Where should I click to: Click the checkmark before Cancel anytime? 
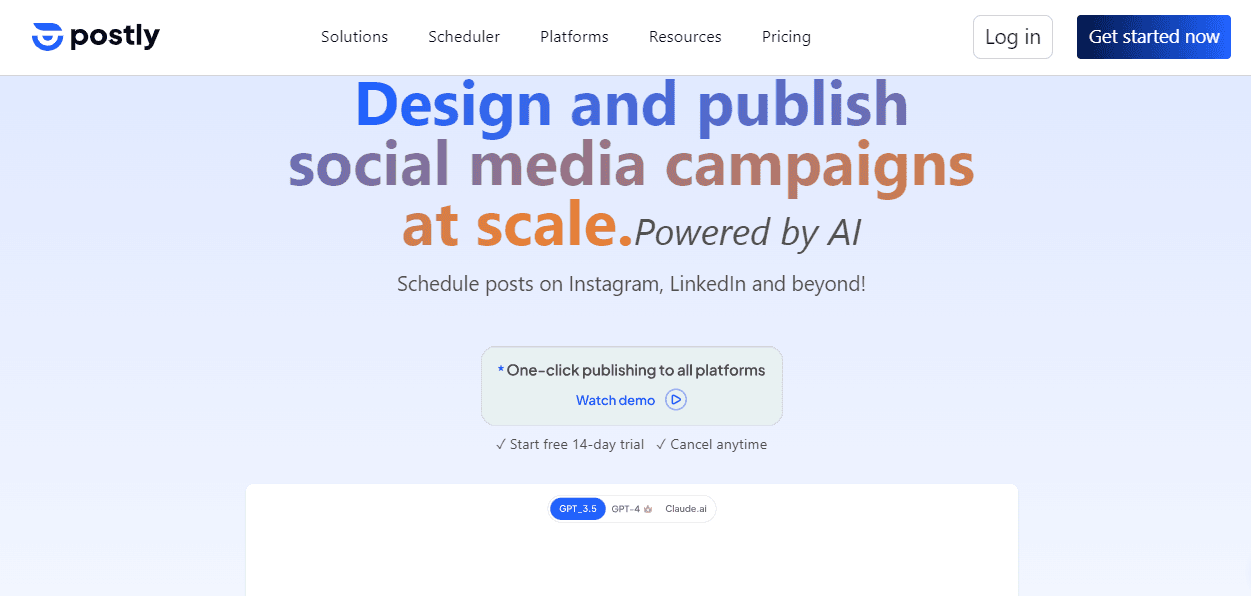(x=661, y=445)
